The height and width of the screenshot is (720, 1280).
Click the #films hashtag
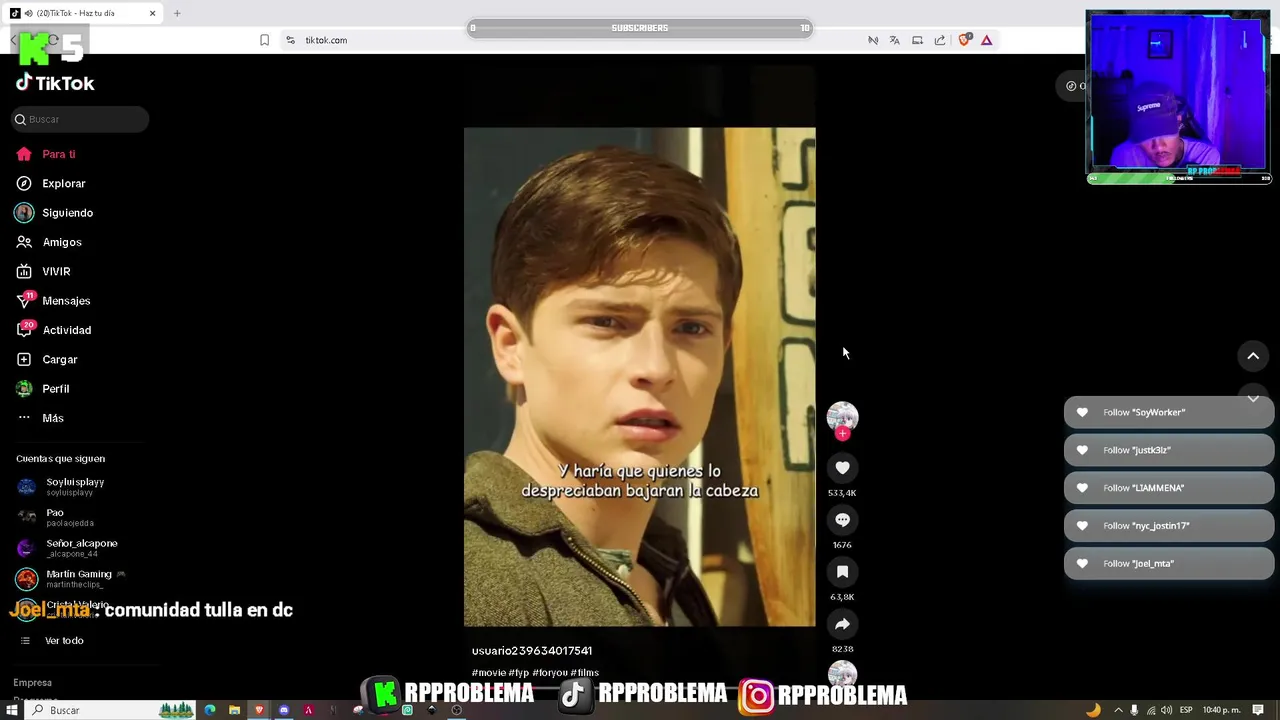(x=585, y=673)
